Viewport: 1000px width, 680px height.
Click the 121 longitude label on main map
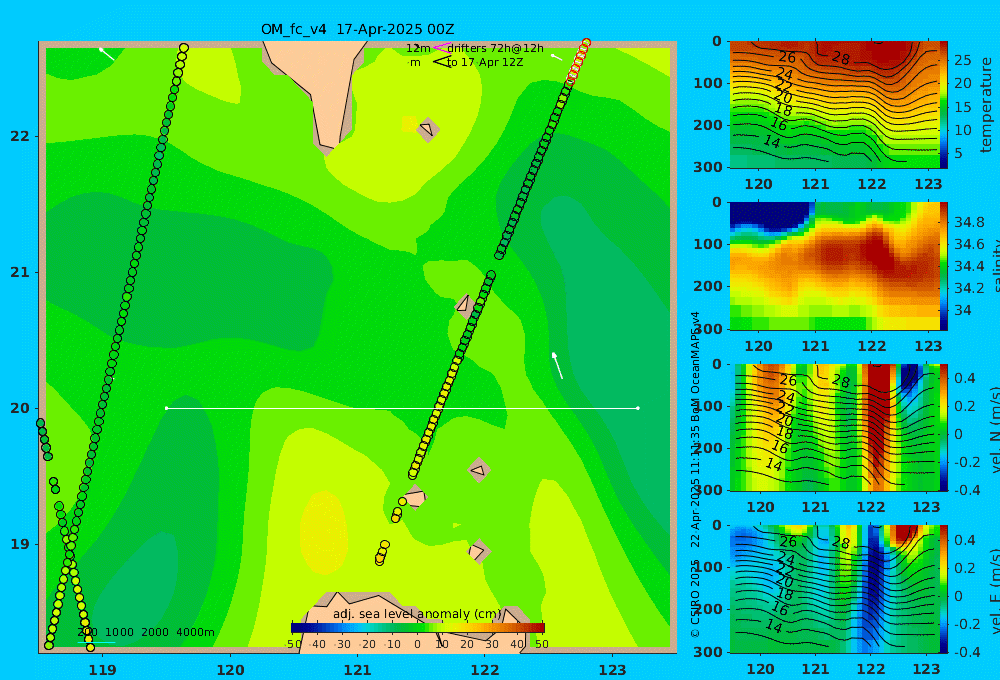pyautogui.click(x=357, y=670)
